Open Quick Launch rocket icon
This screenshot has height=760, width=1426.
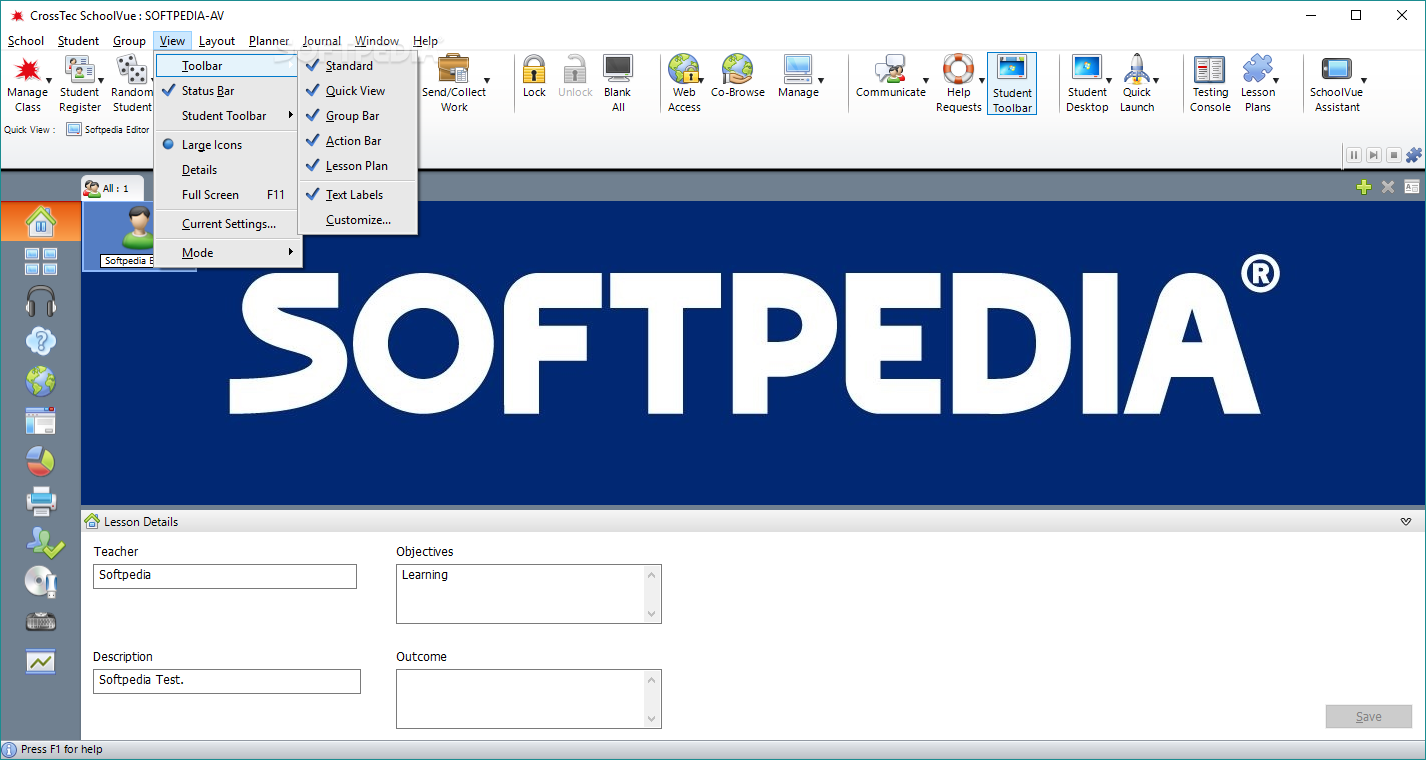coord(1137,69)
